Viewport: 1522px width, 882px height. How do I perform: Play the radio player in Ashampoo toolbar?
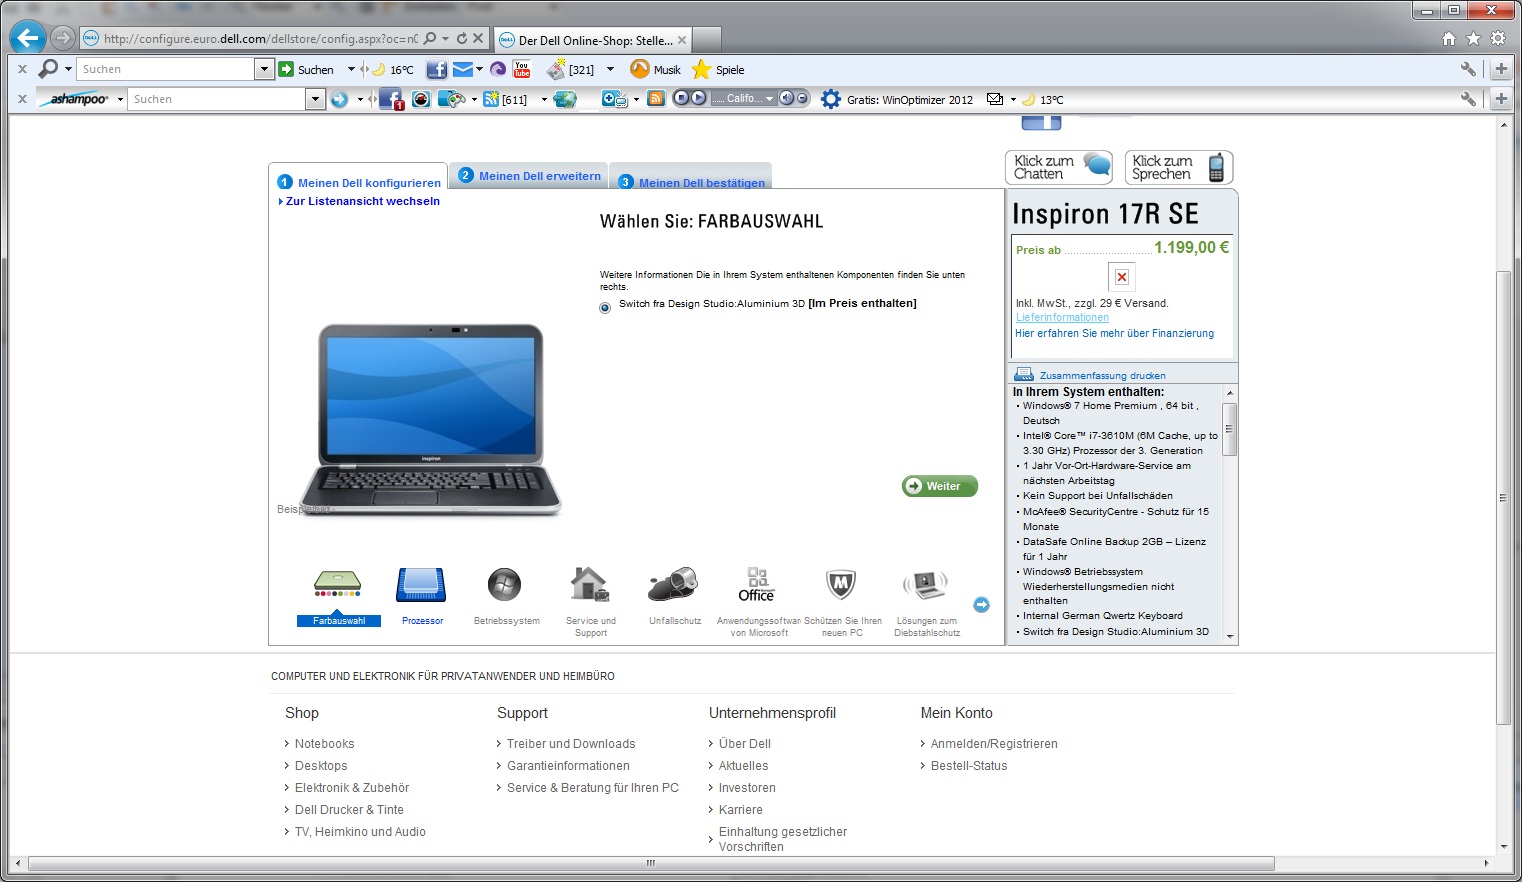tap(699, 98)
